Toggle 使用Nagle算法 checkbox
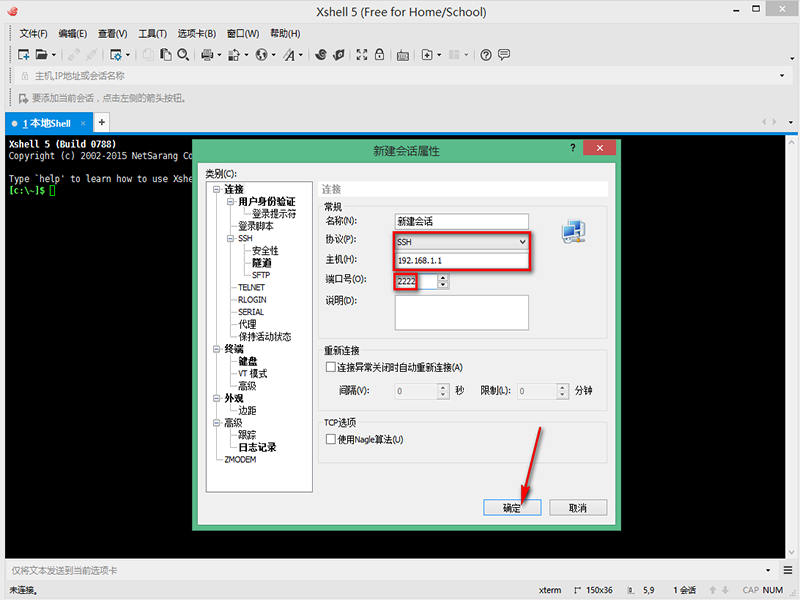This screenshot has height=600, width=800. click(x=331, y=439)
